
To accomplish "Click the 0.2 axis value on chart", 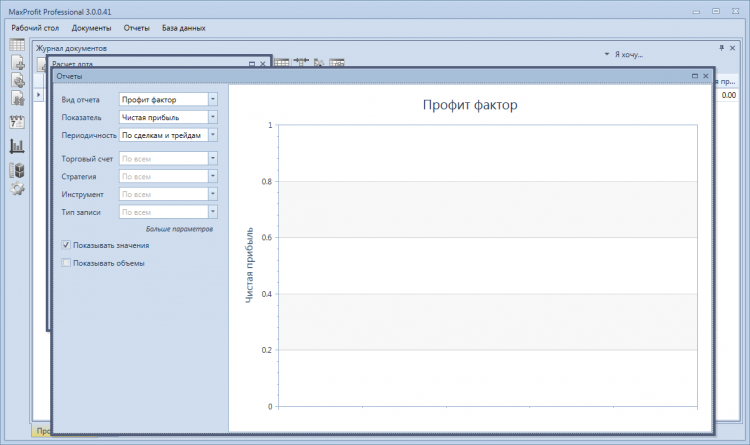I will coord(266,350).
